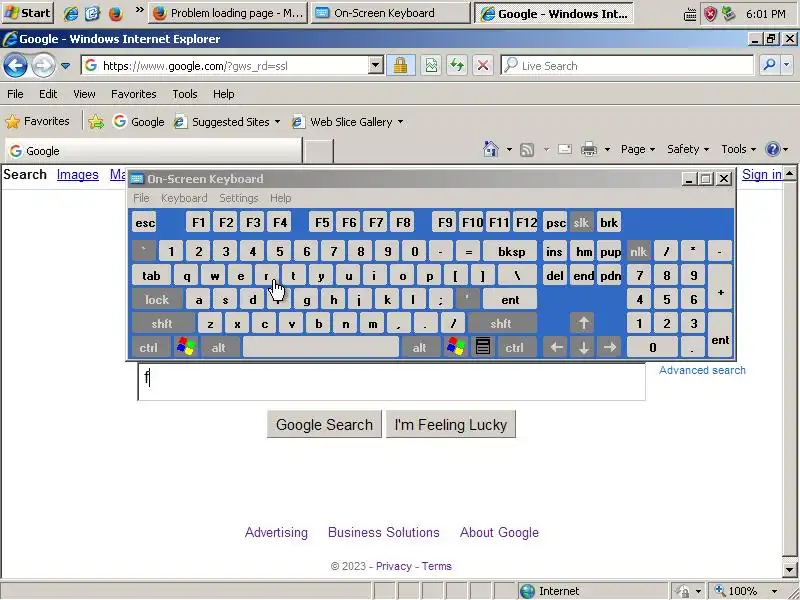This screenshot has height=600, width=800.
Task: Click the Google search text field
Action: coord(391,382)
